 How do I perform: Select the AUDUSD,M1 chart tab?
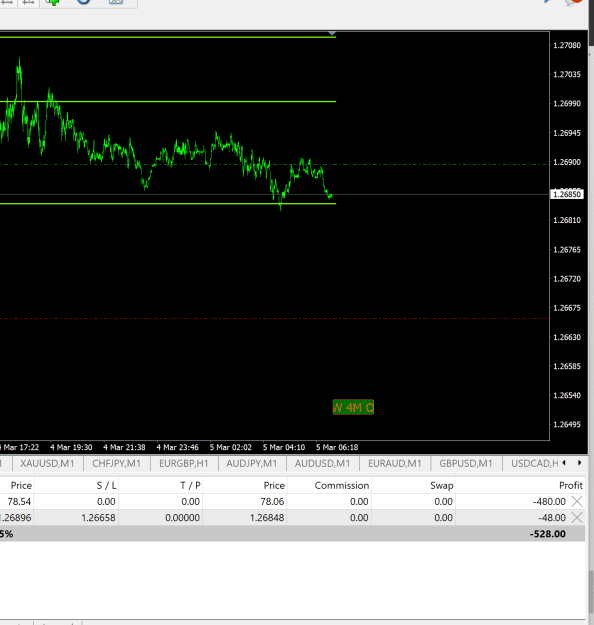coord(323,463)
